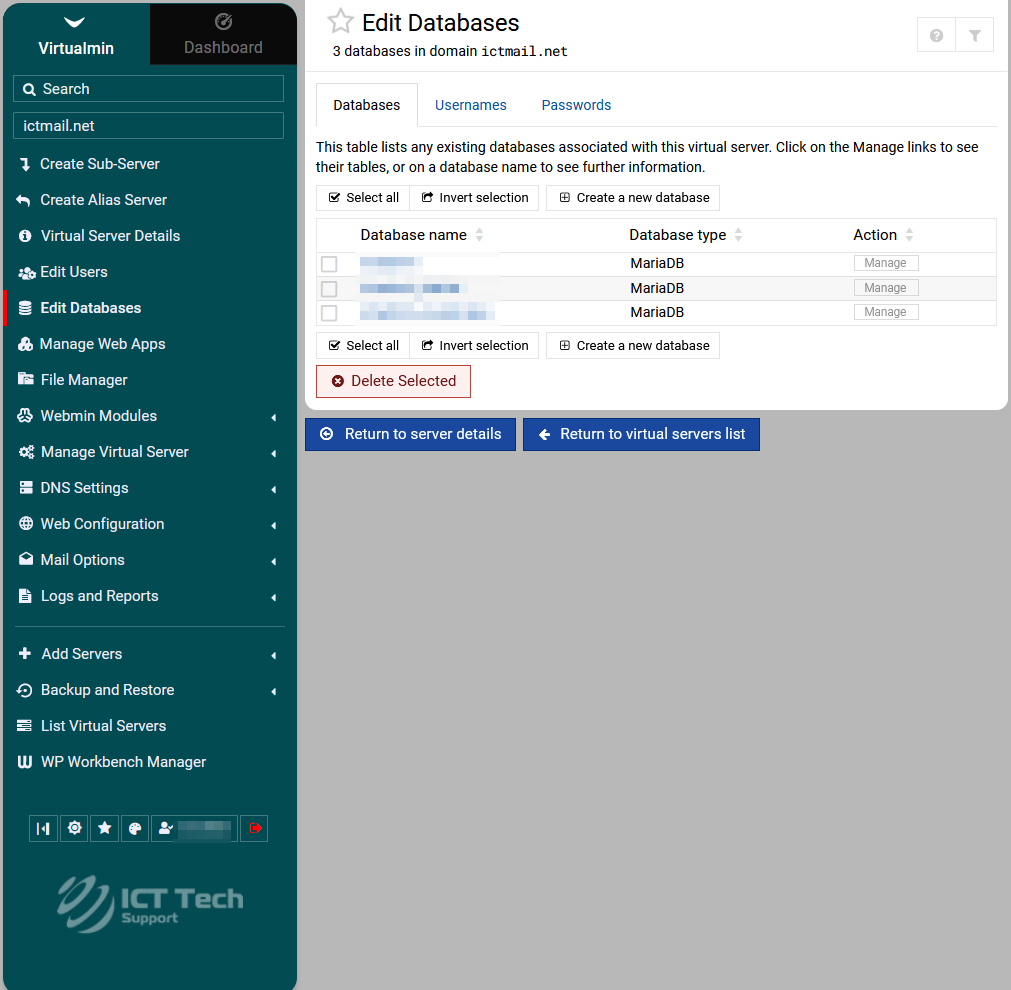Click the user account button
The width and height of the screenshot is (1011, 990).
(x=194, y=829)
